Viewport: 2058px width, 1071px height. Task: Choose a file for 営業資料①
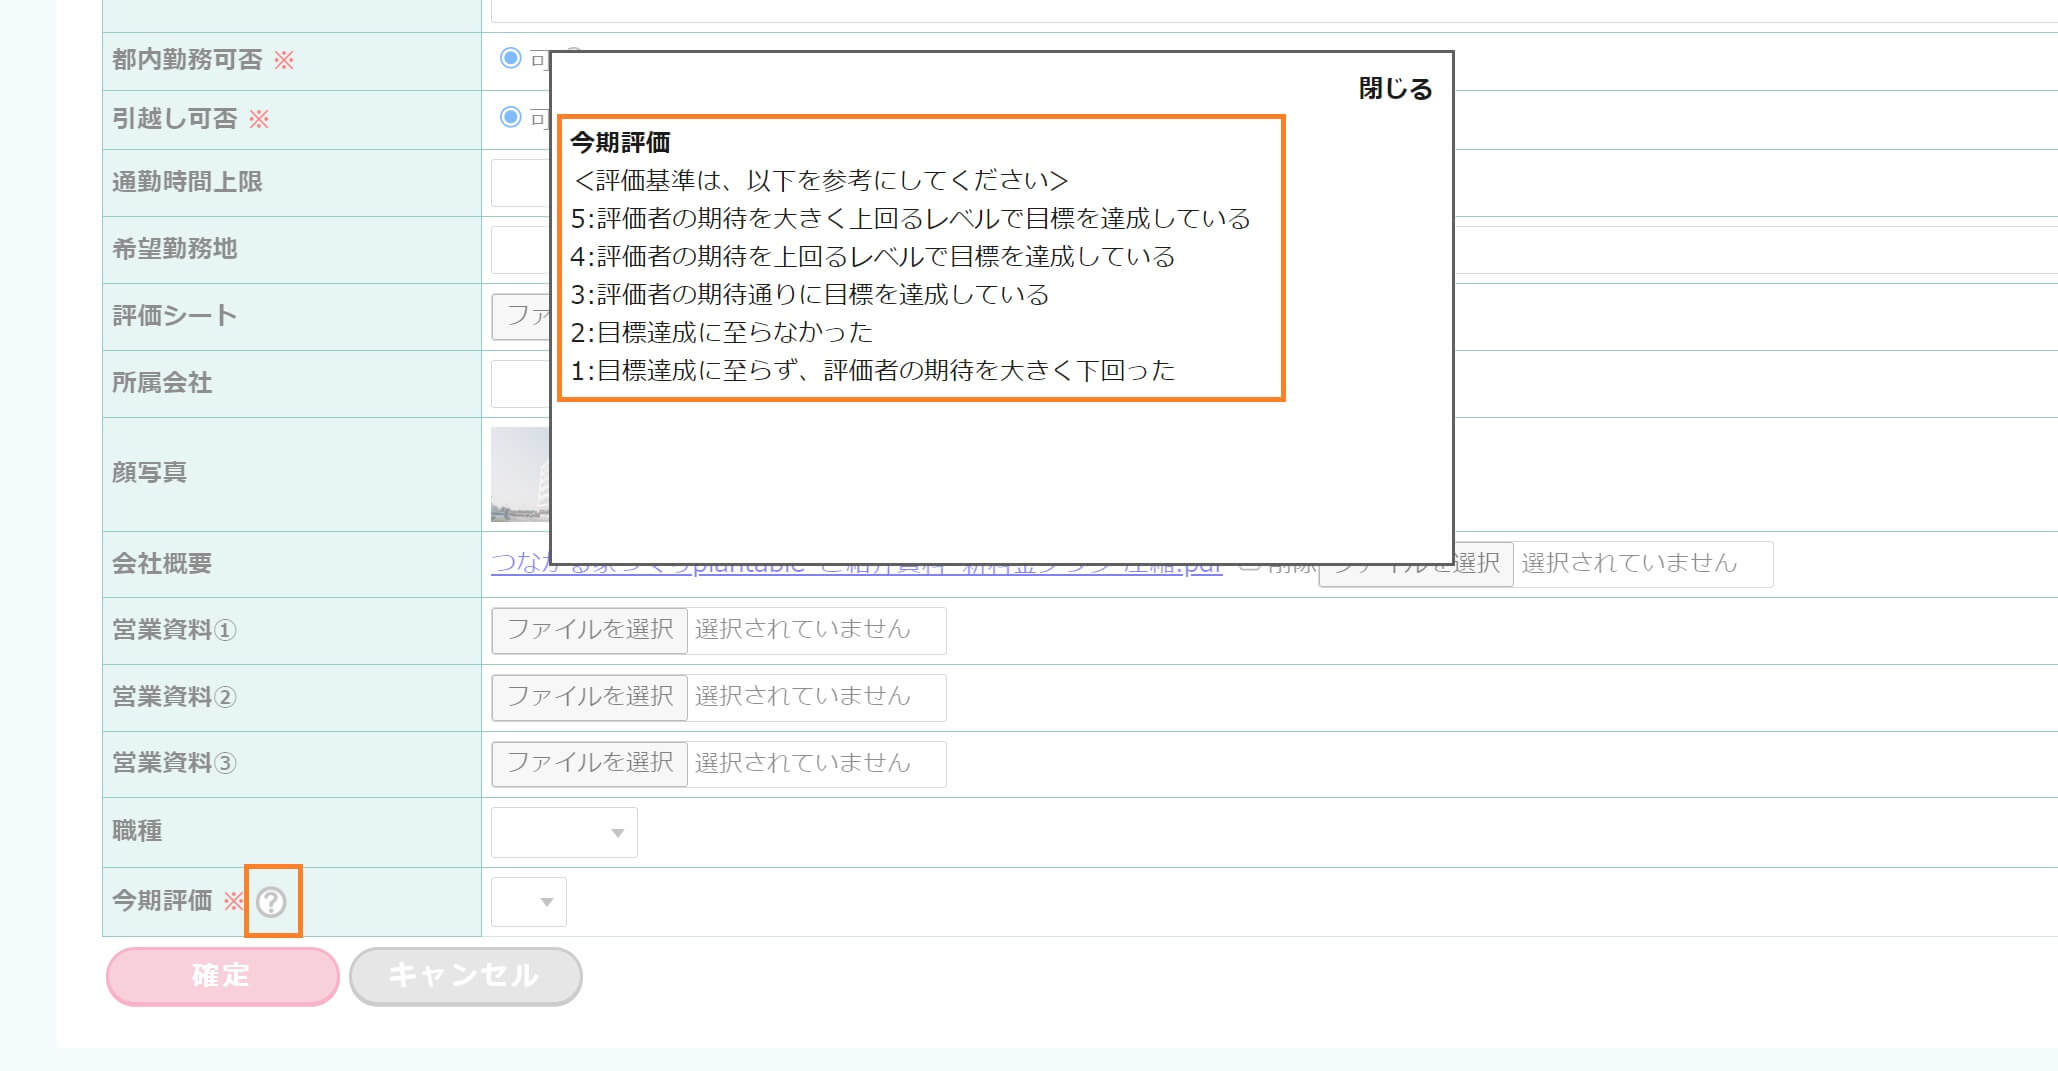589,630
